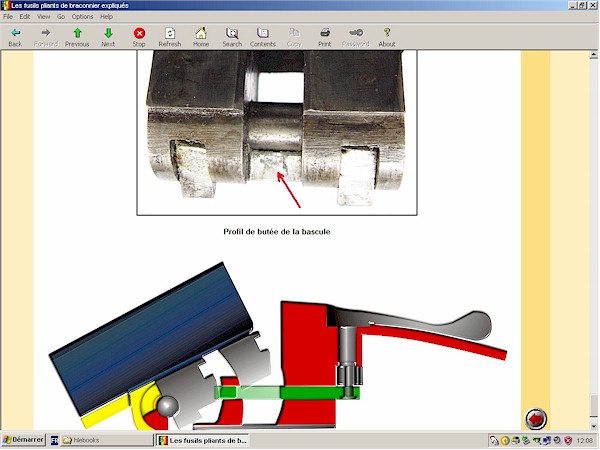Click the scrollbar down arrow

pyautogui.click(x=593, y=426)
